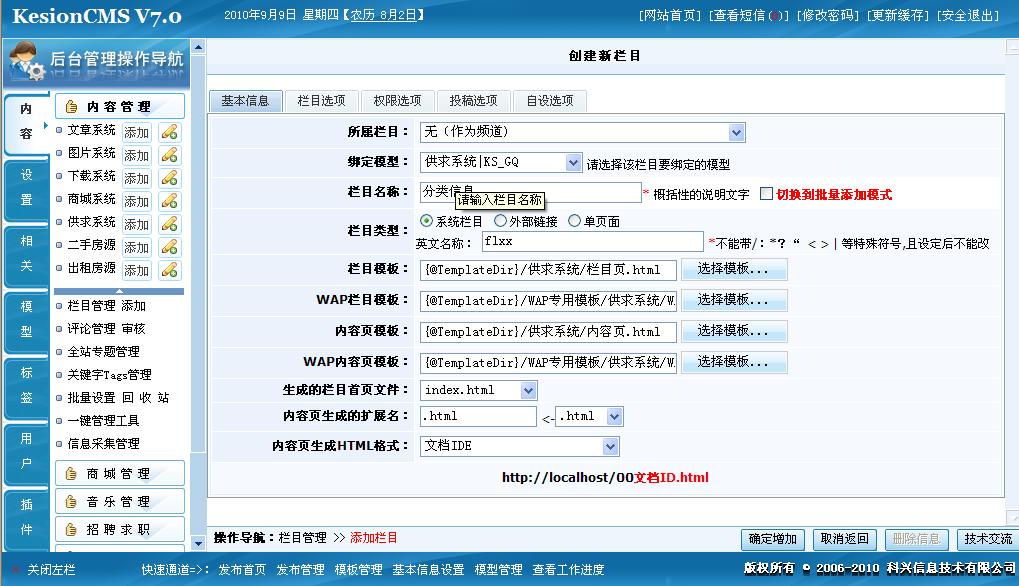Click 选择模板 button for 栏目模板
The width and height of the screenshot is (1019, 586).
coord(734,269)
